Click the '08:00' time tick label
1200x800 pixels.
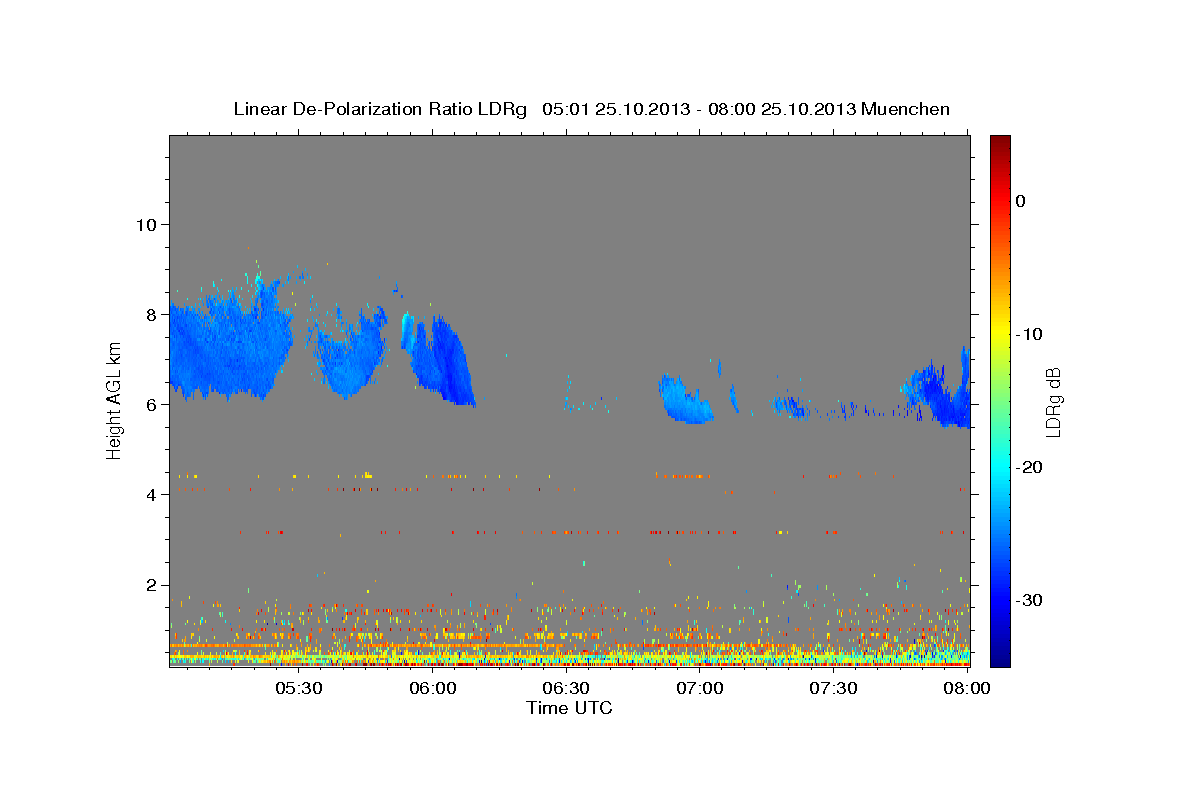(967, 688)
